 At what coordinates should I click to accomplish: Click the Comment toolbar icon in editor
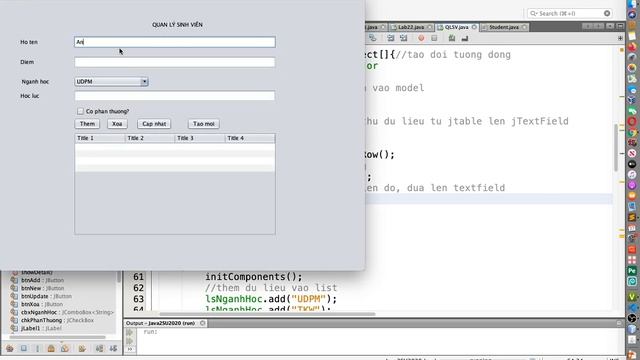(452, 38)
